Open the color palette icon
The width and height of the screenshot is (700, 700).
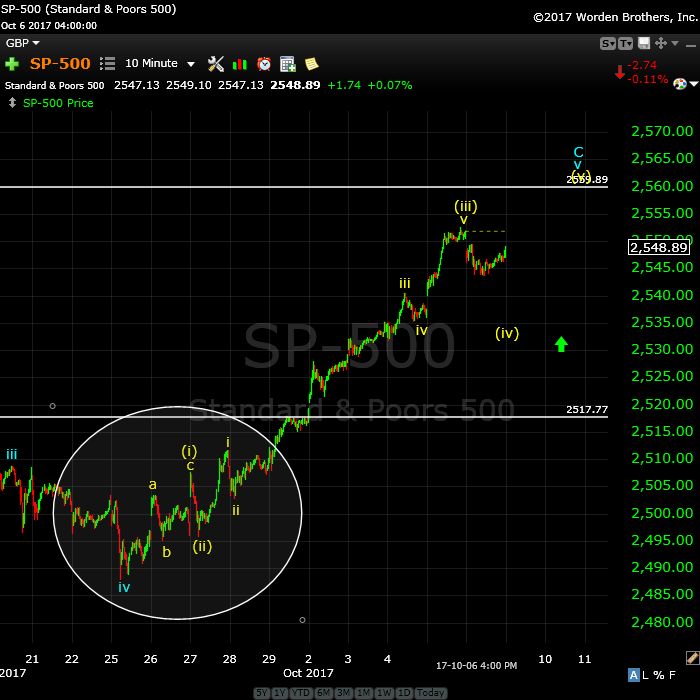[679, 83]
